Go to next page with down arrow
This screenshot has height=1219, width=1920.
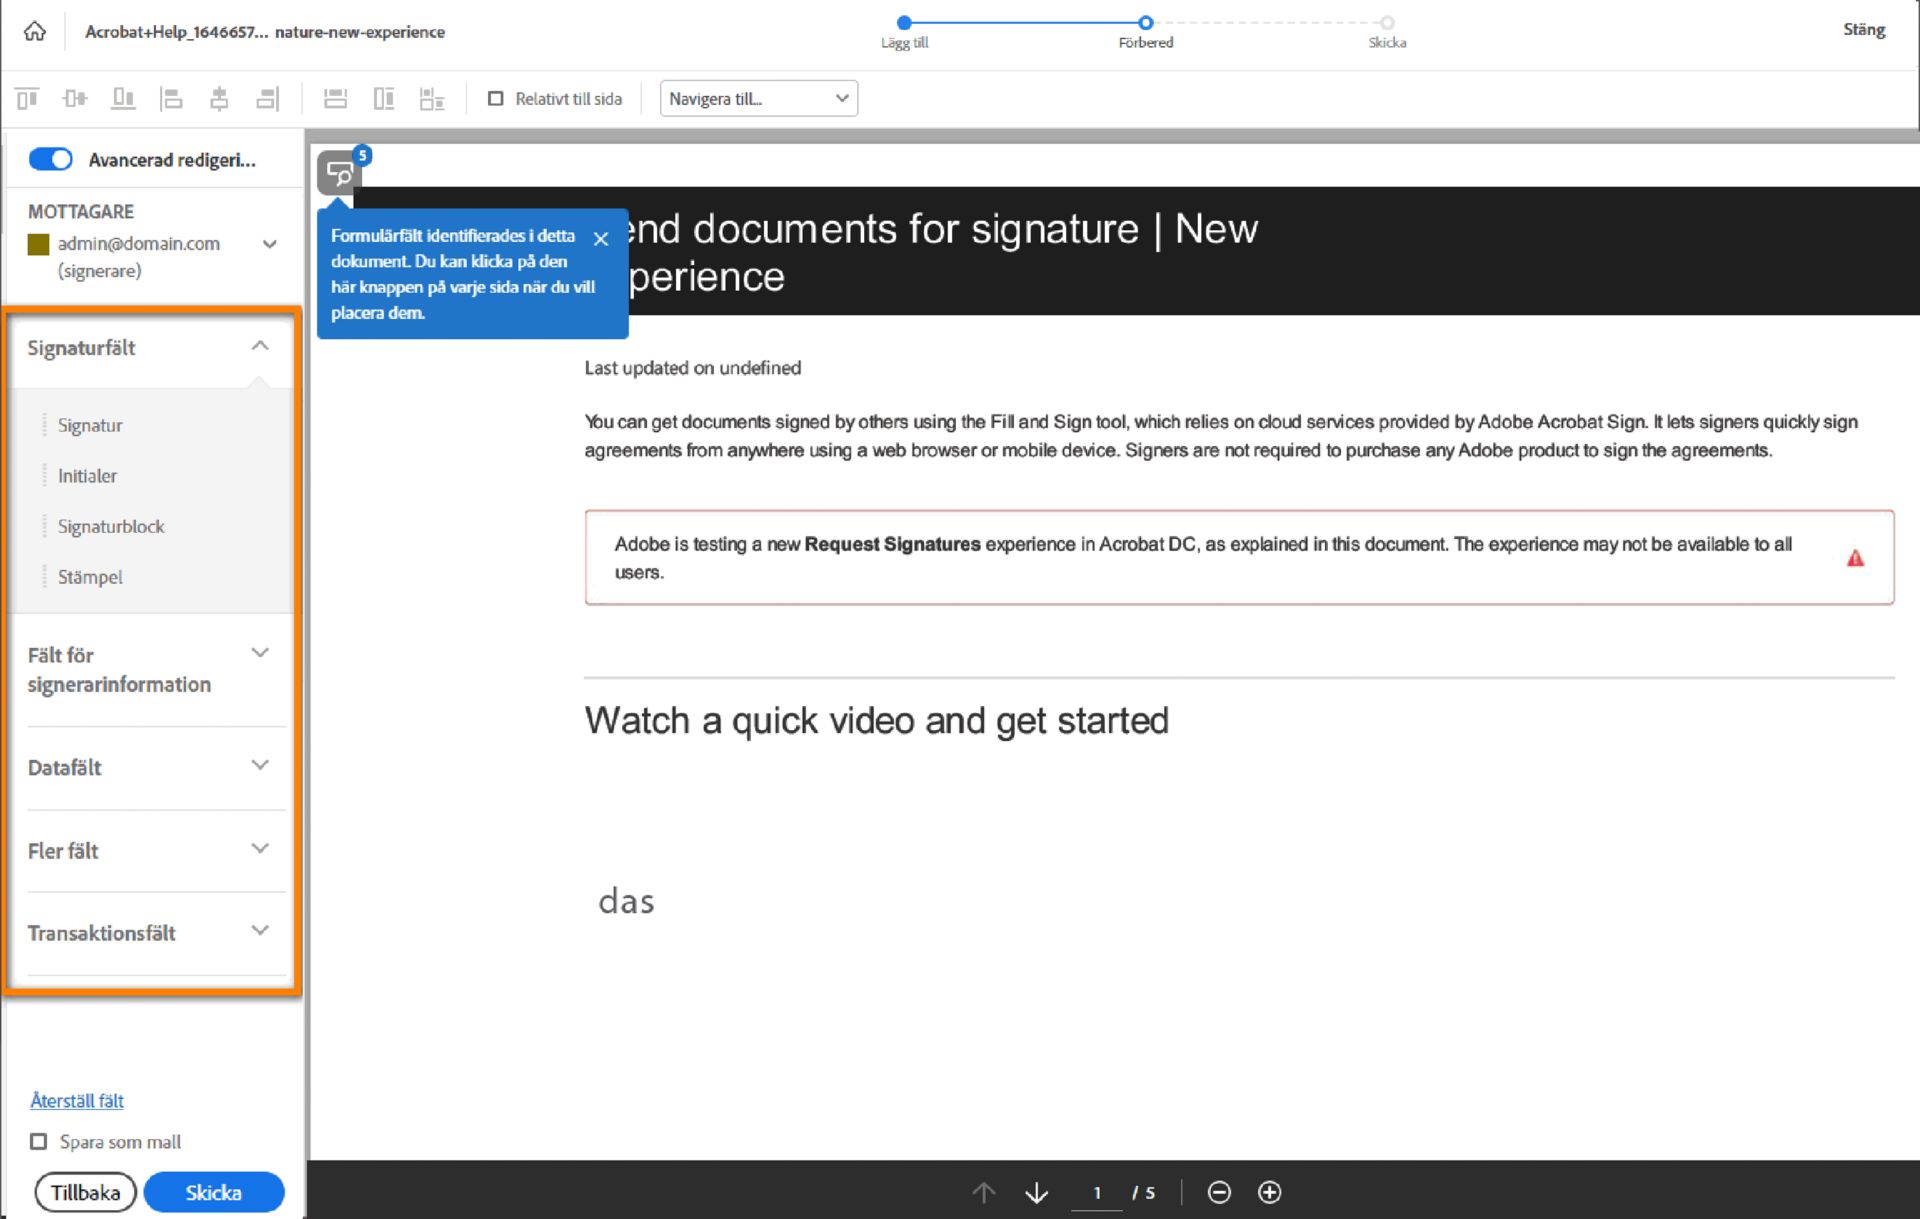pos(1037,1192)
